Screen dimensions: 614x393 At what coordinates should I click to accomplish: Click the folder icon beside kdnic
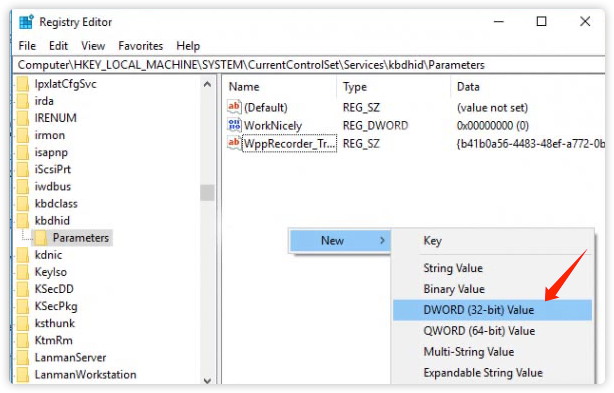(23, 255)
